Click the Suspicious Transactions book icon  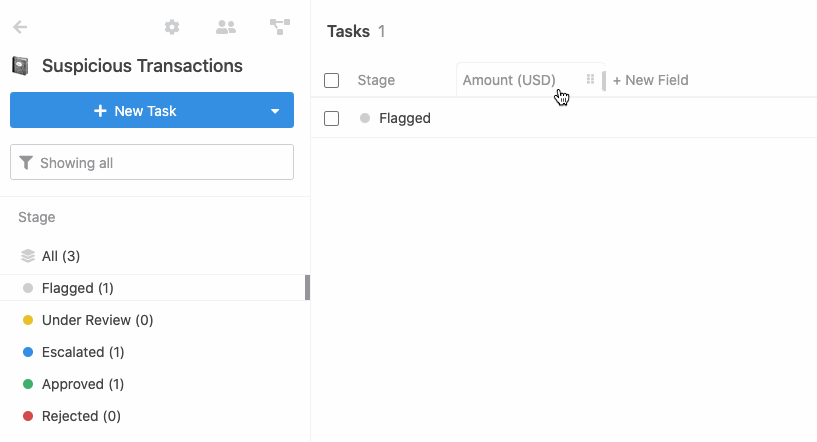pyautogui.click(x=20, y=66)
